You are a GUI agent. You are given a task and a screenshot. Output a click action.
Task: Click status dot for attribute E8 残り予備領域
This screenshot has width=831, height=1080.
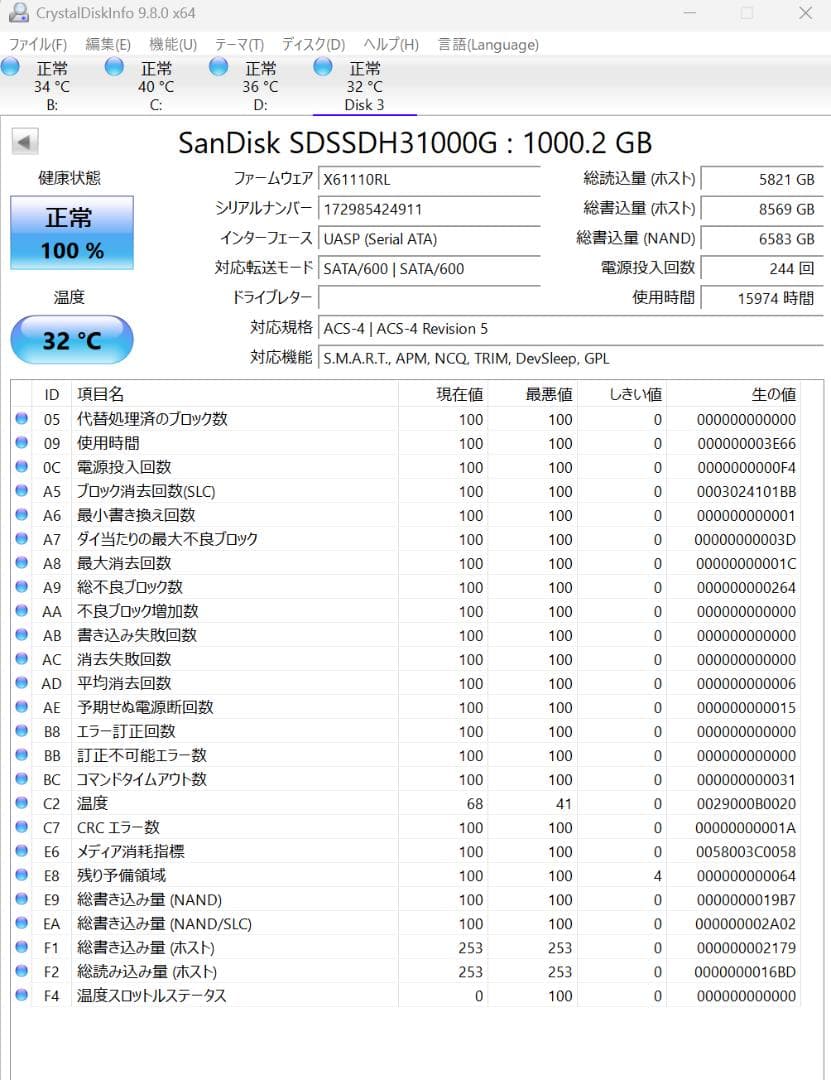(21, 875)
